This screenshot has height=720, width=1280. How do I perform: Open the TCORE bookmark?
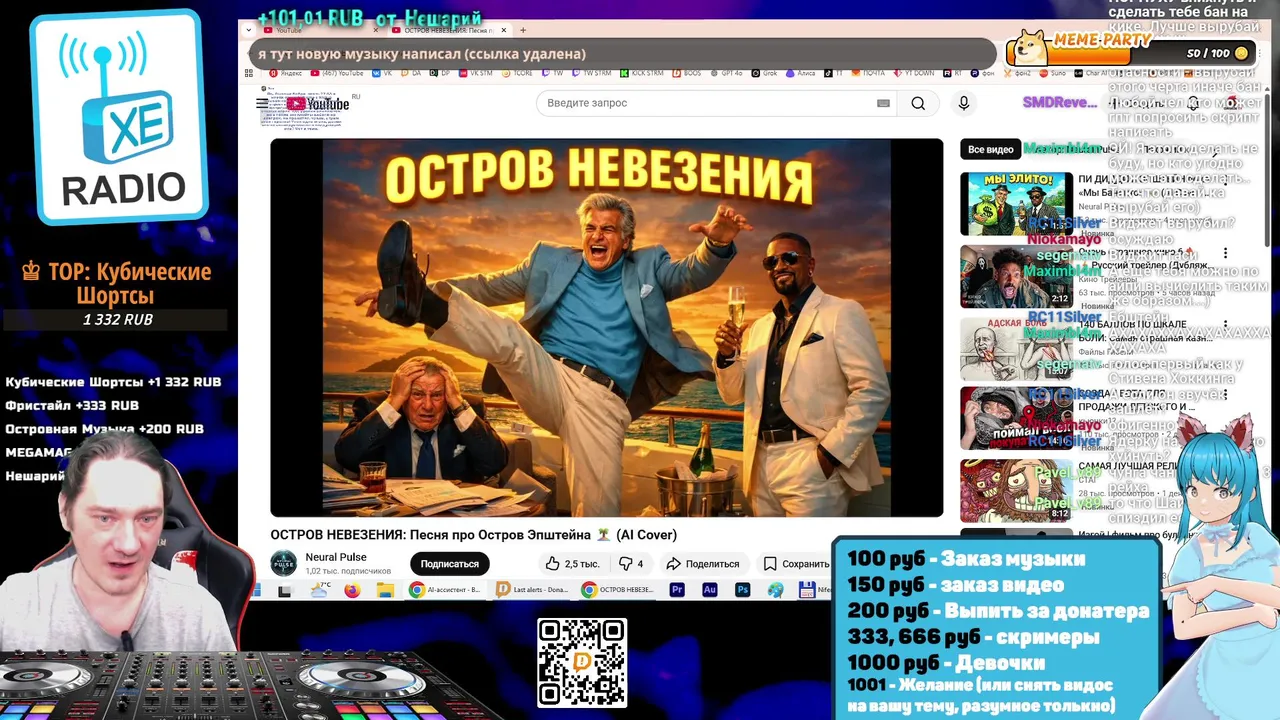(518, 73)
